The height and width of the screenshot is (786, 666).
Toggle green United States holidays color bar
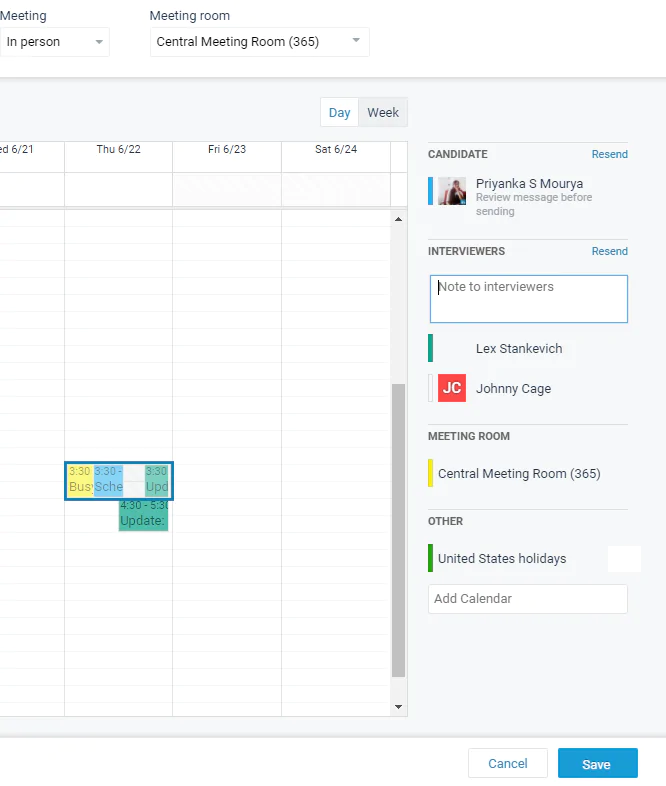pos(430,558)
